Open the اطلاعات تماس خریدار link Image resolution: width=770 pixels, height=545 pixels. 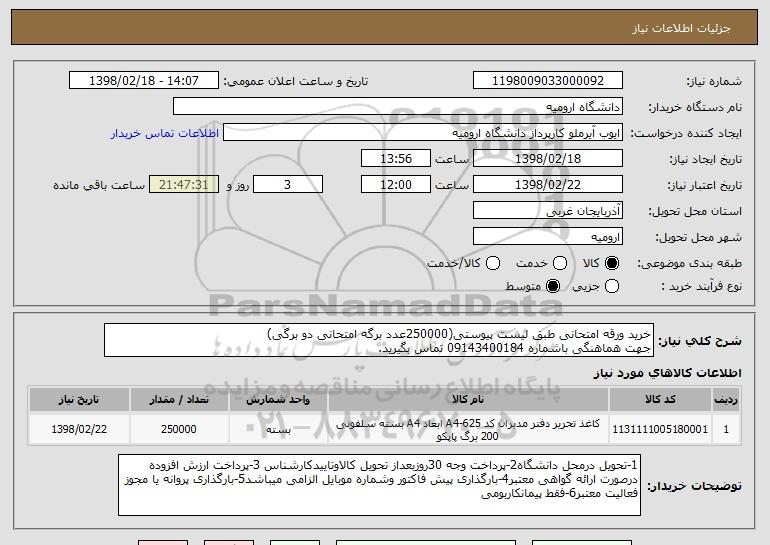pyautogui.click(x=165, y=133)
